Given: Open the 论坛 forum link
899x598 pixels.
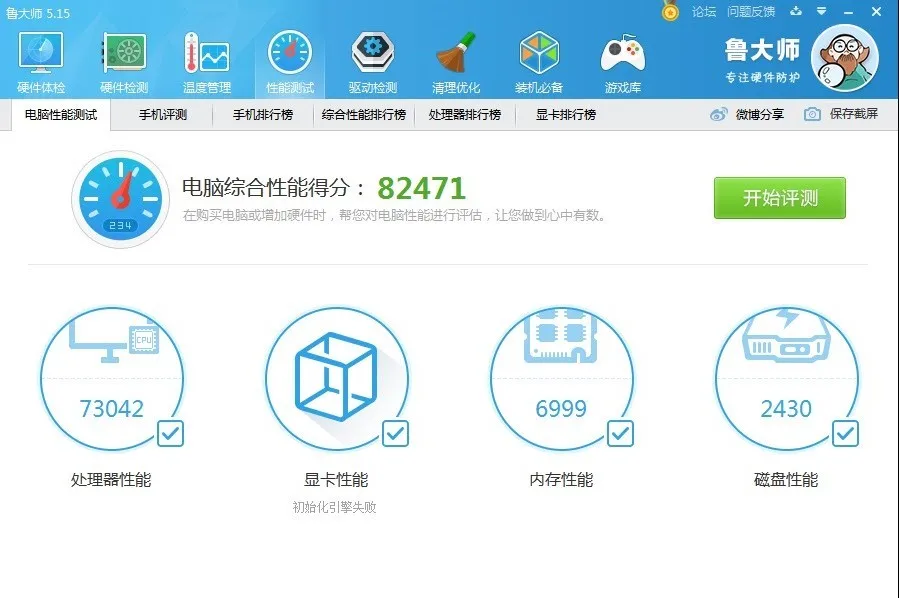Looking at the screenshot, I should coord(703,11).
